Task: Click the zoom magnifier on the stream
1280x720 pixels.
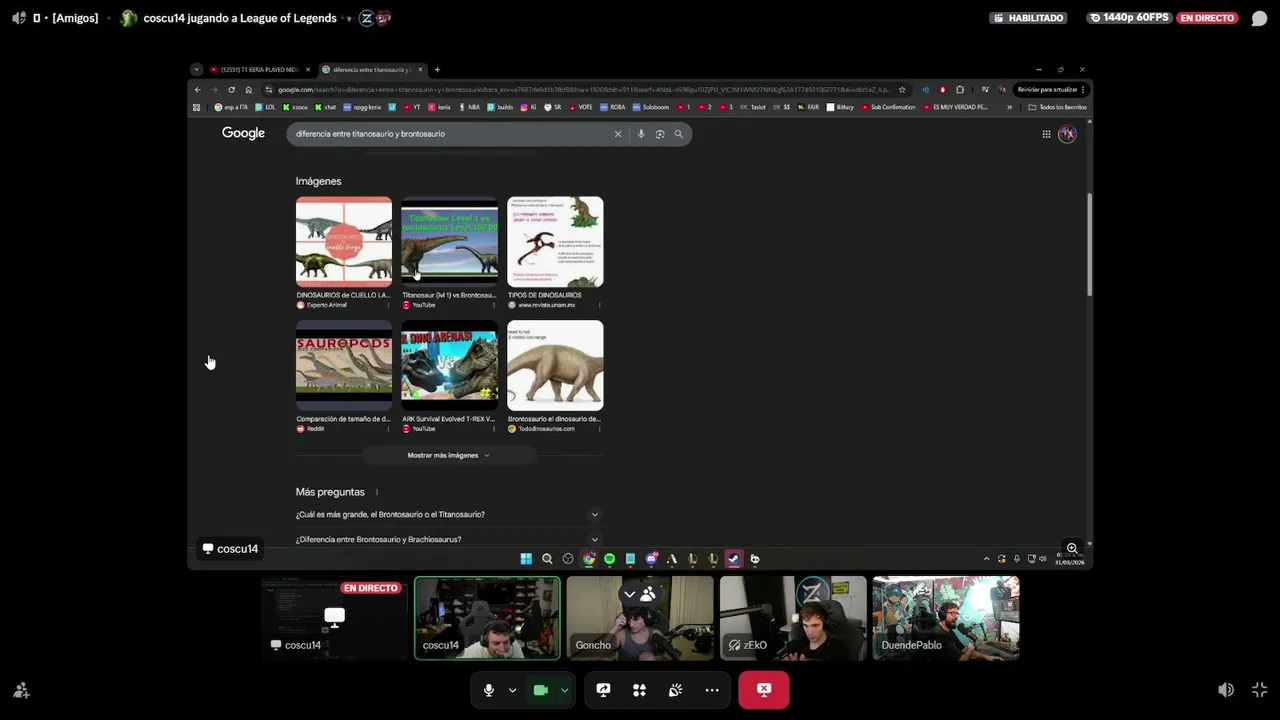Action: point(1072,548)
